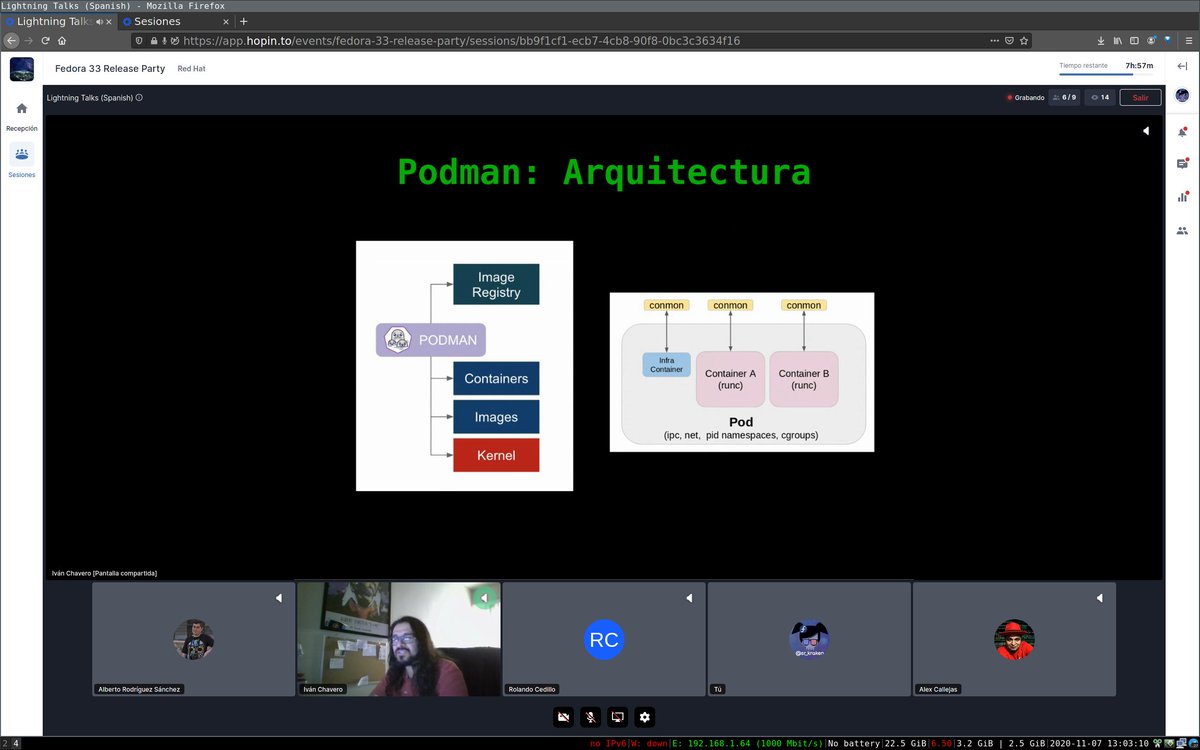Select Iván Chavero's video tile
This screenshot has width=1200, height=750.
399,639
